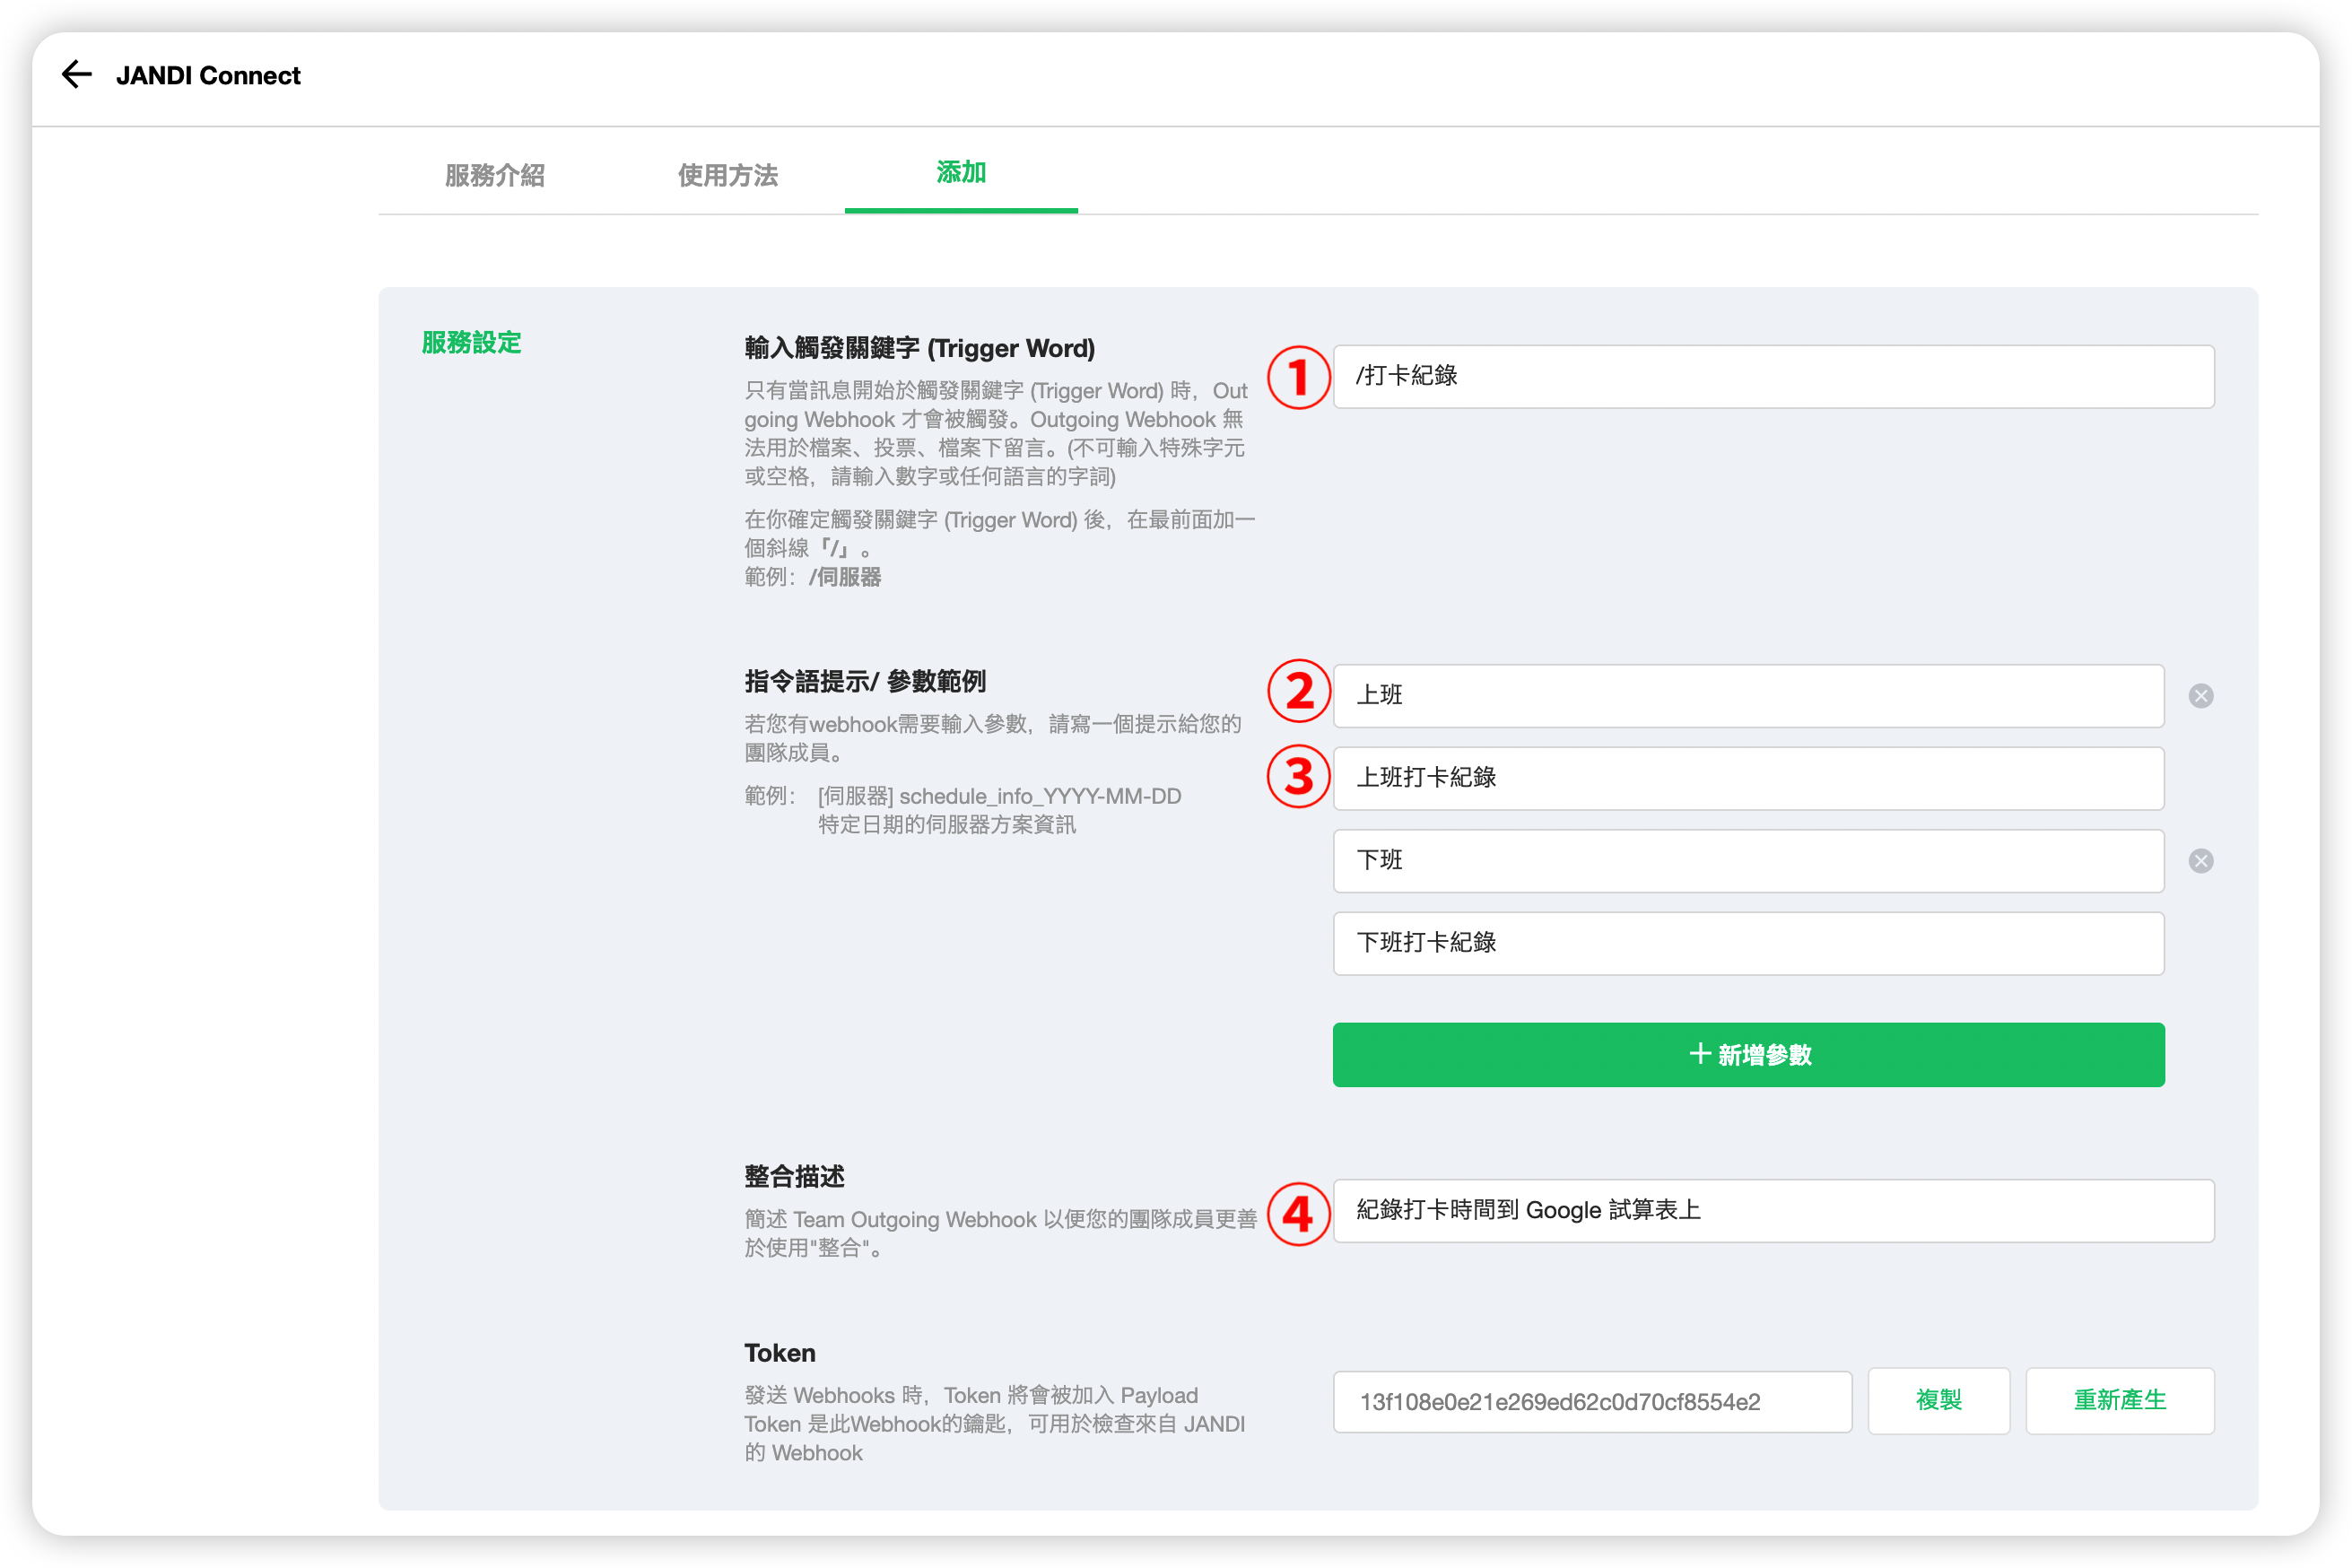Open the 服務介紹 tab

point(494,175)
